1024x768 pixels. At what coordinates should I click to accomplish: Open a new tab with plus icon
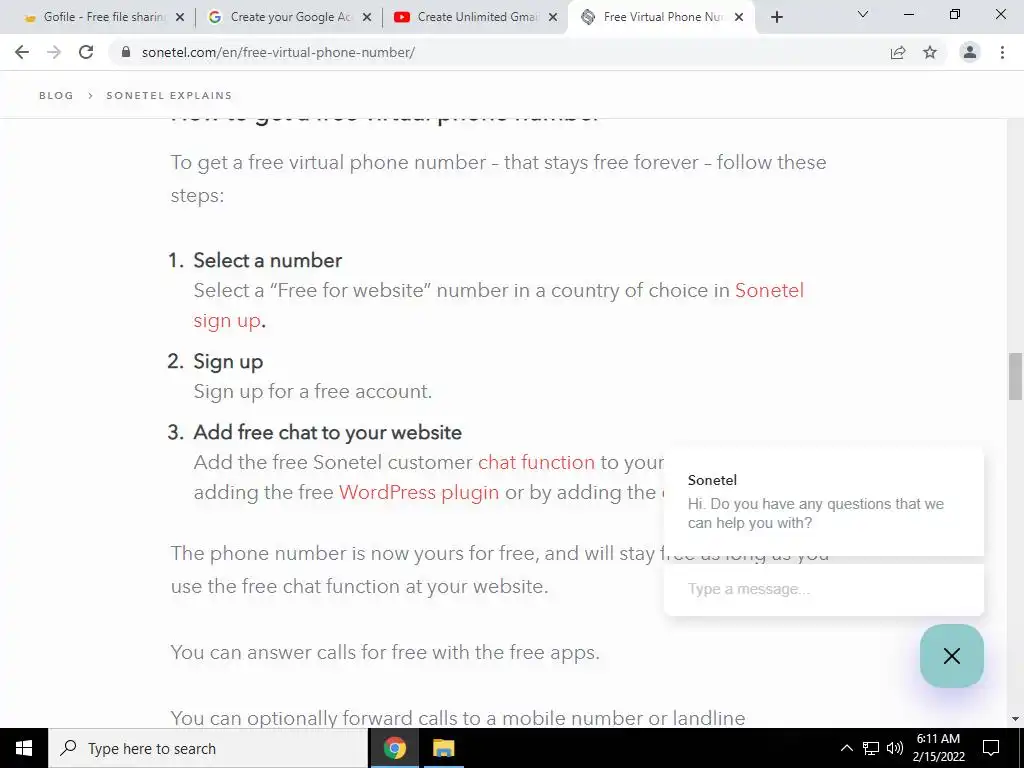(x=776, y=18)
